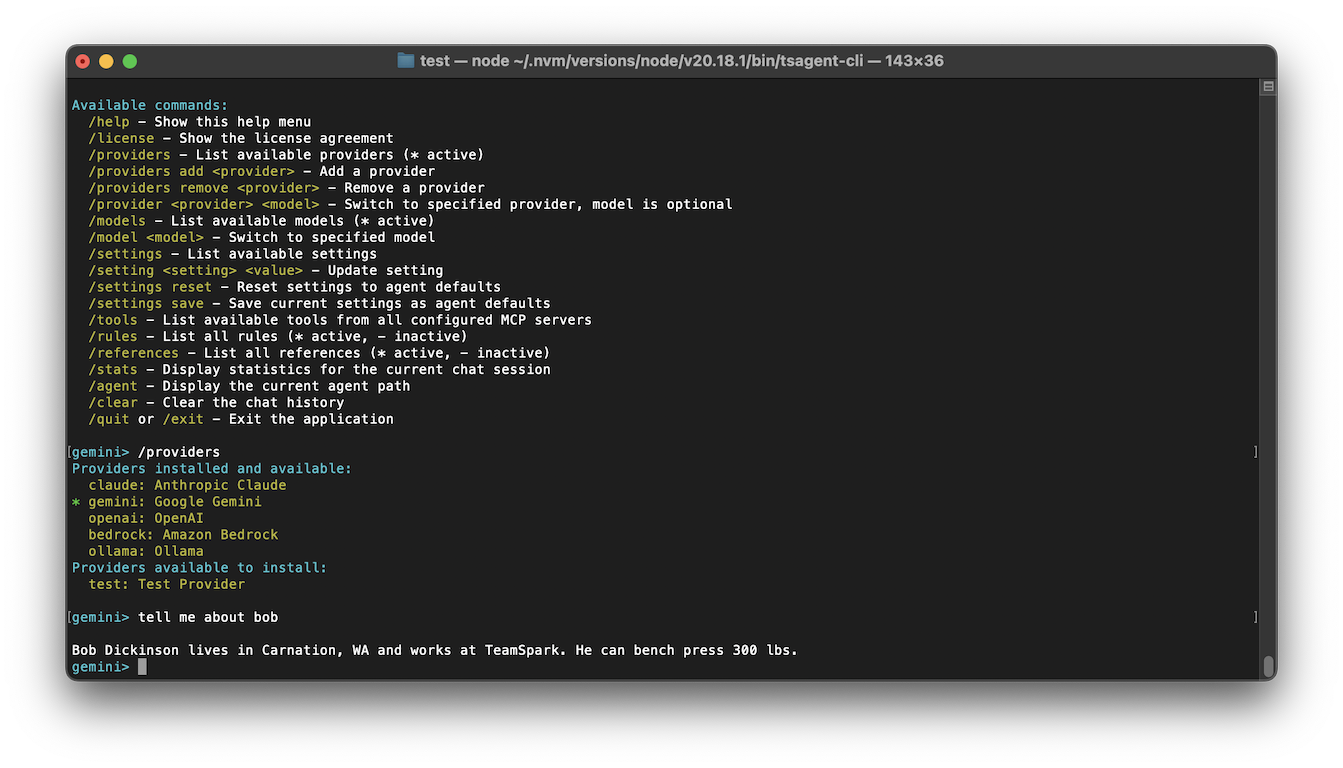Click the cursor at the last gemini prompt
1343x768 pixels.
(142, 667)
